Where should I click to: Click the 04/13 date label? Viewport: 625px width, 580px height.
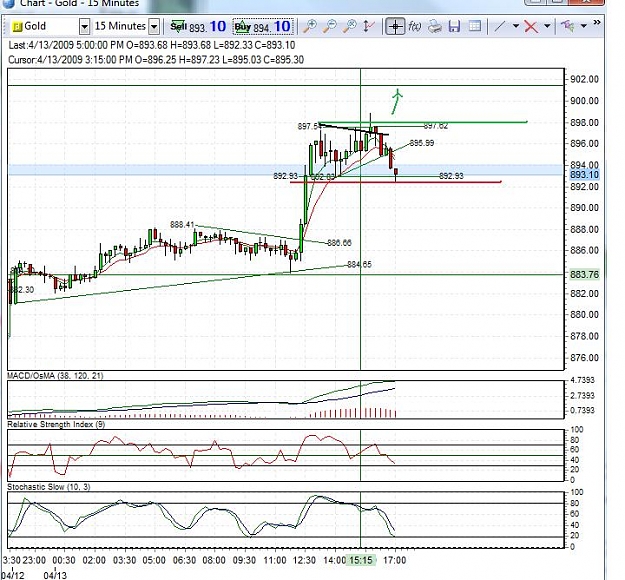point(55,575)
